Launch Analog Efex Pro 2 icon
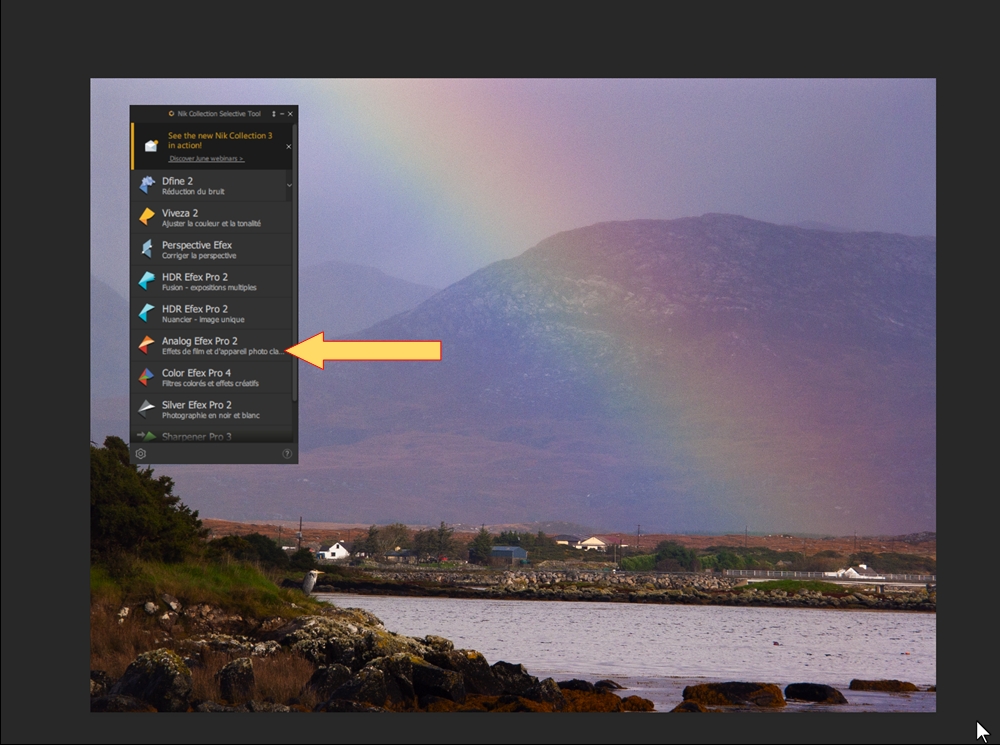Image resolution: width=1000 pixels, height=745 pixels. click(147, 344)
